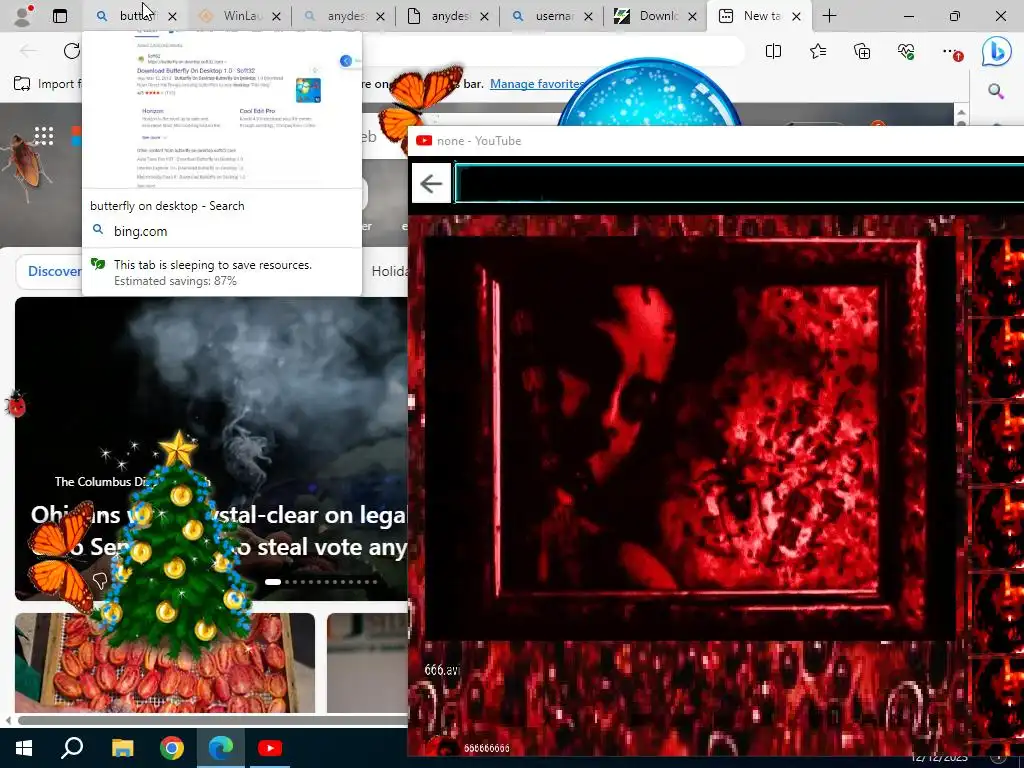Image resolution: width=1024 pixels, height=768 pixels.
Task: Click the YouTube logo in window title
Action: click(424, 140)
